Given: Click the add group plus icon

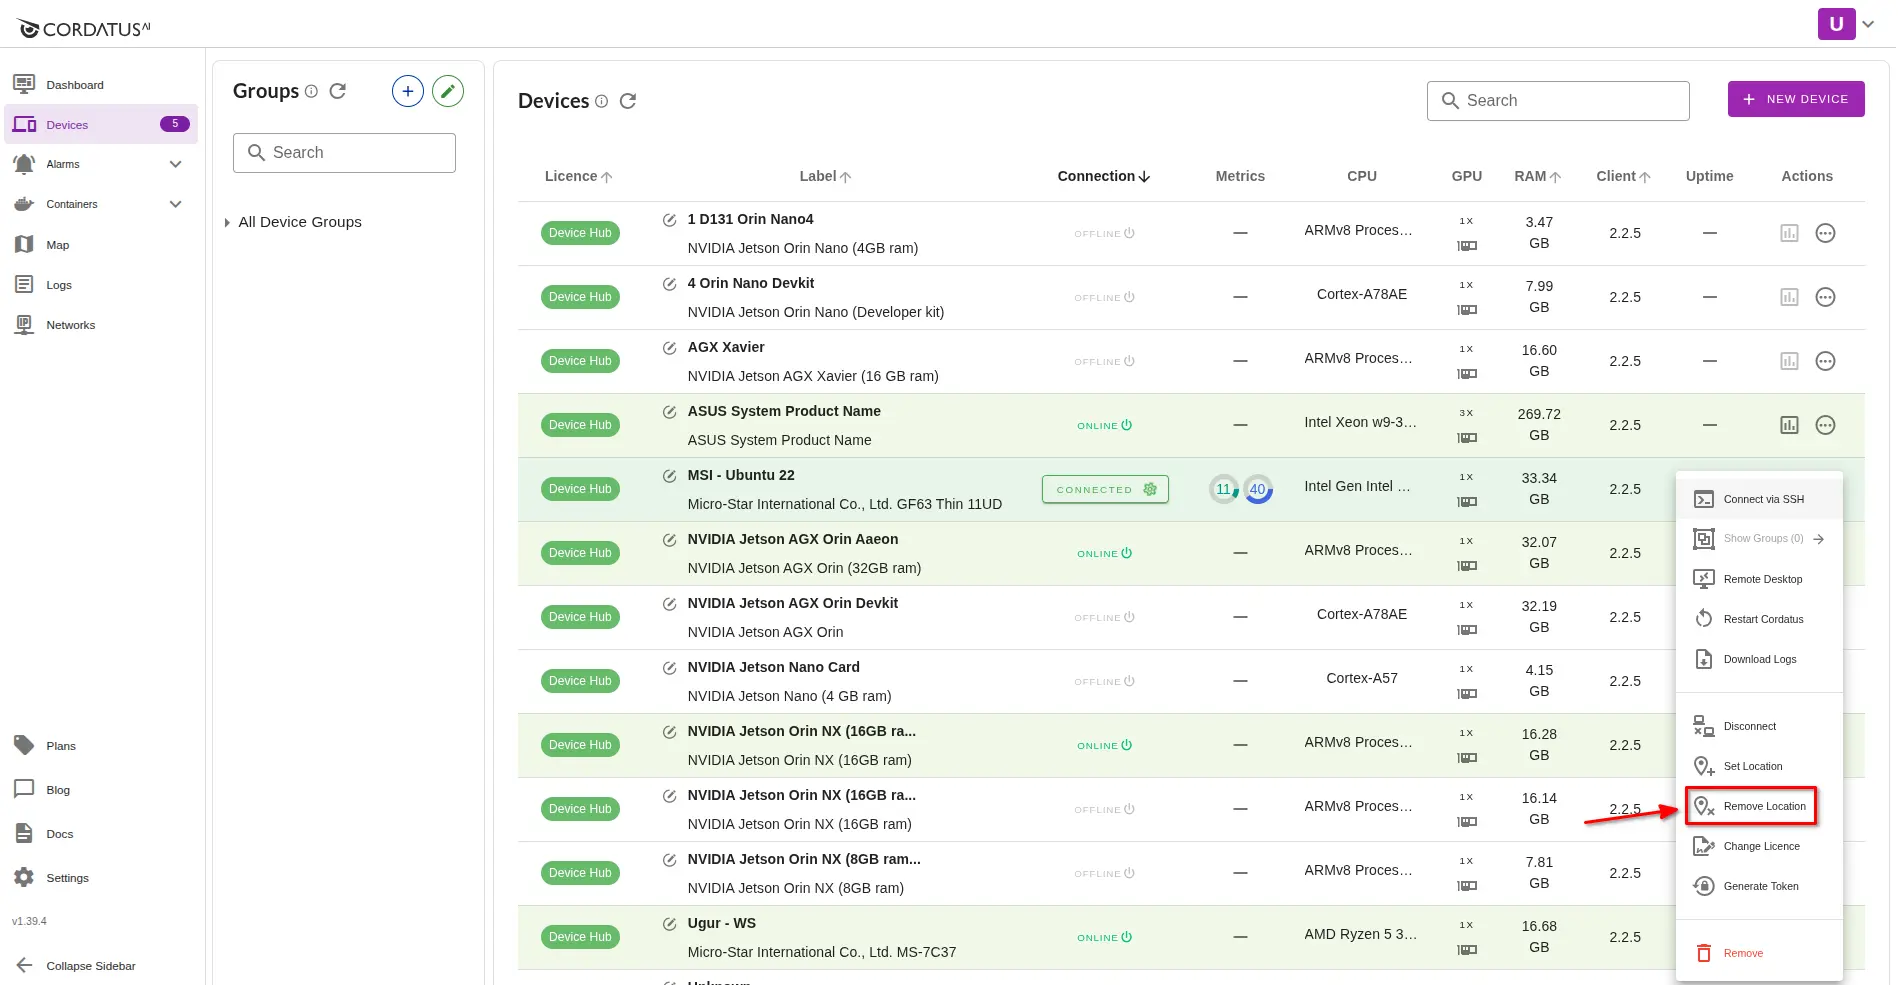Looking at the screenshot, I should (407, 91).
